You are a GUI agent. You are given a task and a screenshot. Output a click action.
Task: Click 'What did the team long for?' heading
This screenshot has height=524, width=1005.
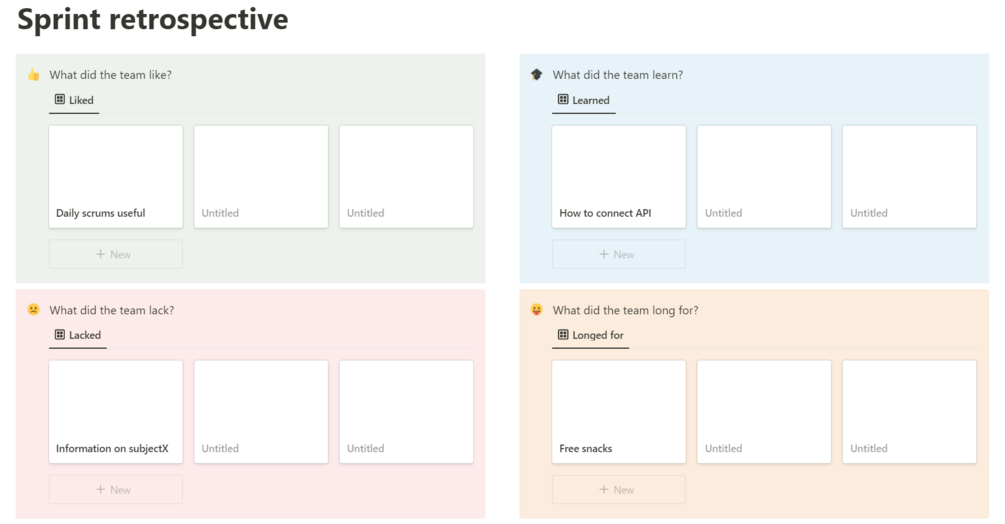coord(625,310)
